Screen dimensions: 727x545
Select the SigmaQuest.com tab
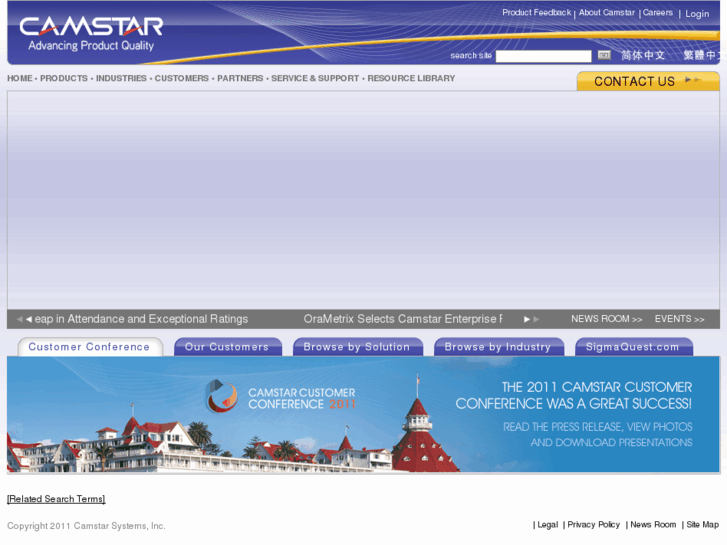click(x=633, y=347)
